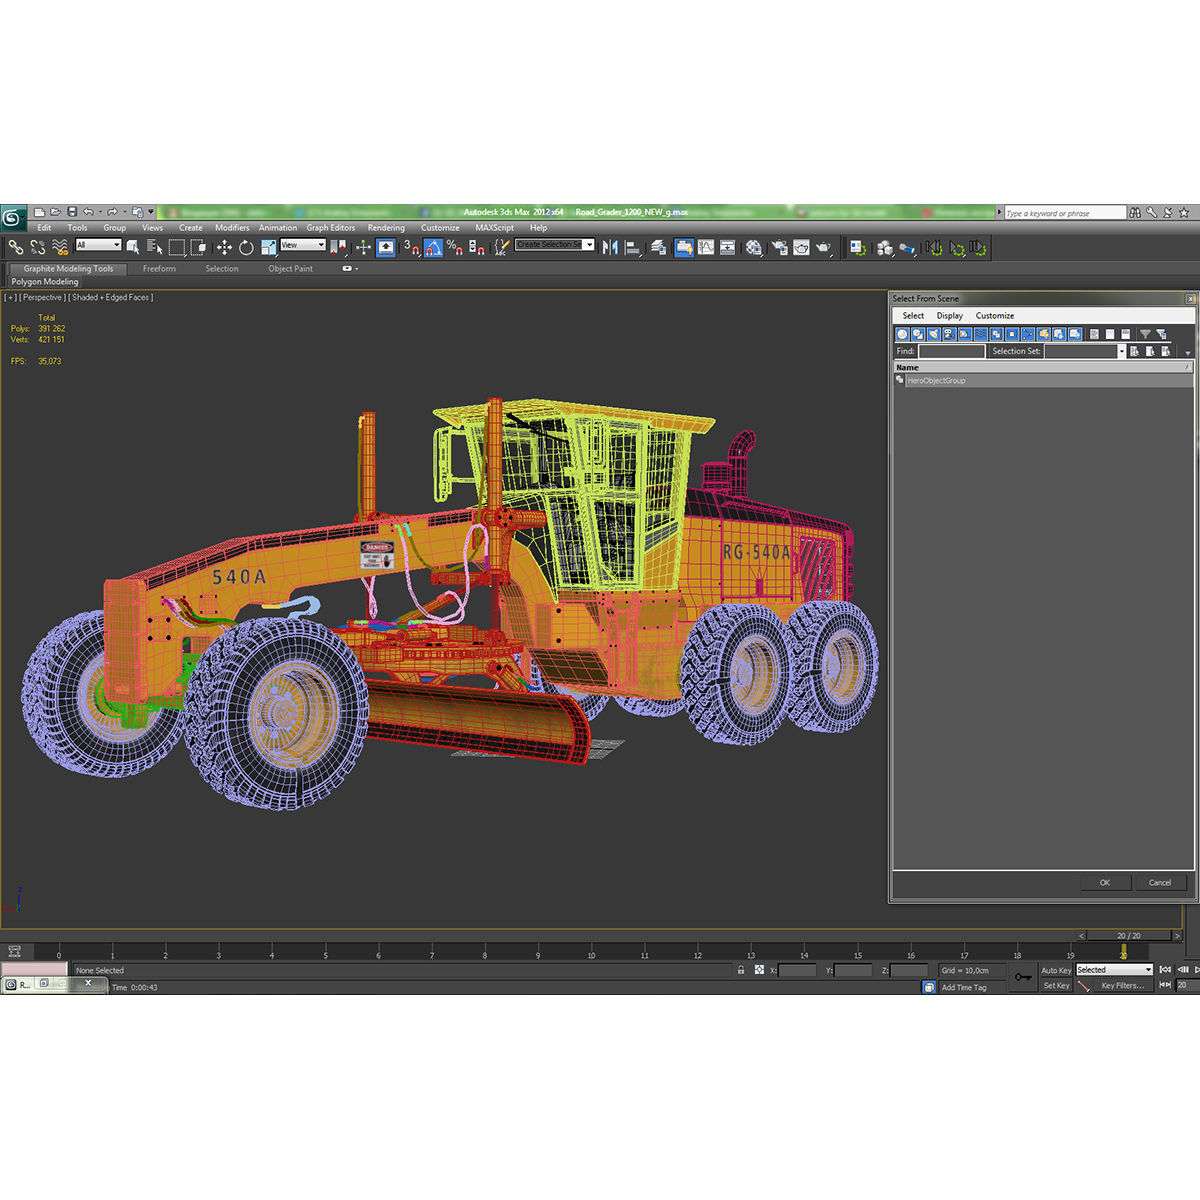Open the Render Setup icon
The image size is (1200, 1200).
(779, 247)
